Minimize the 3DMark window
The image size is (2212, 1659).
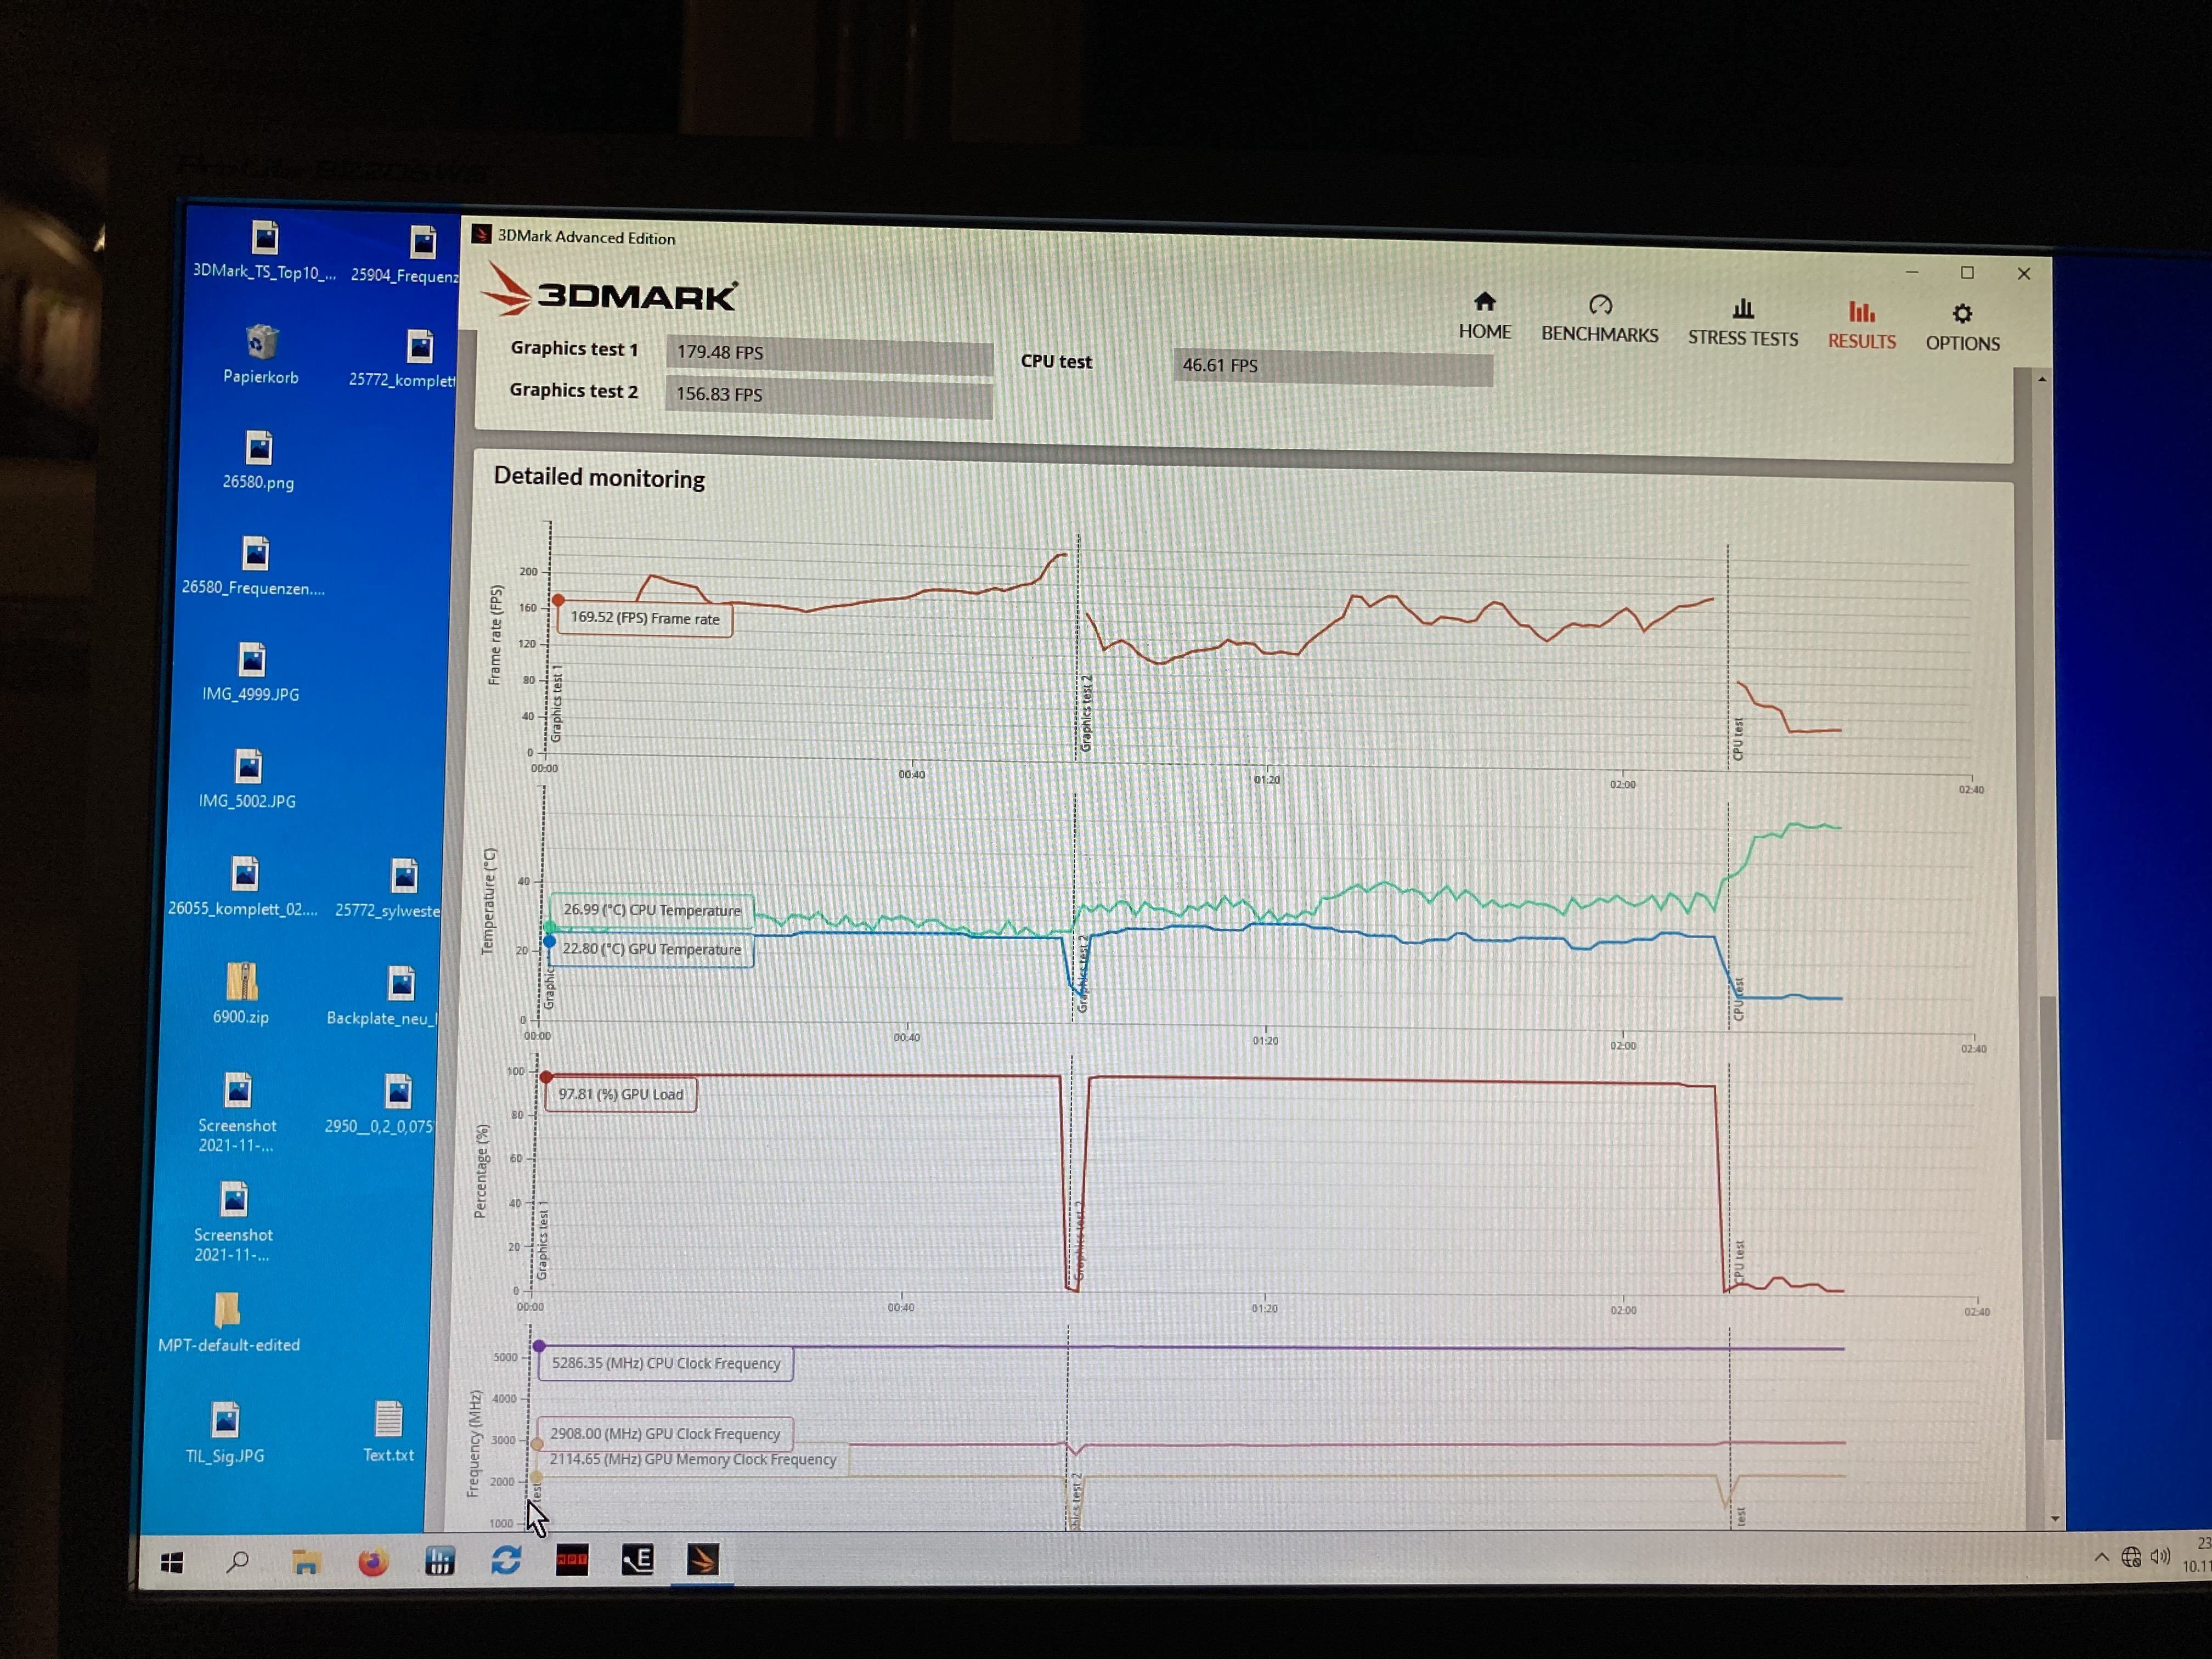(x=1912, y=272)
